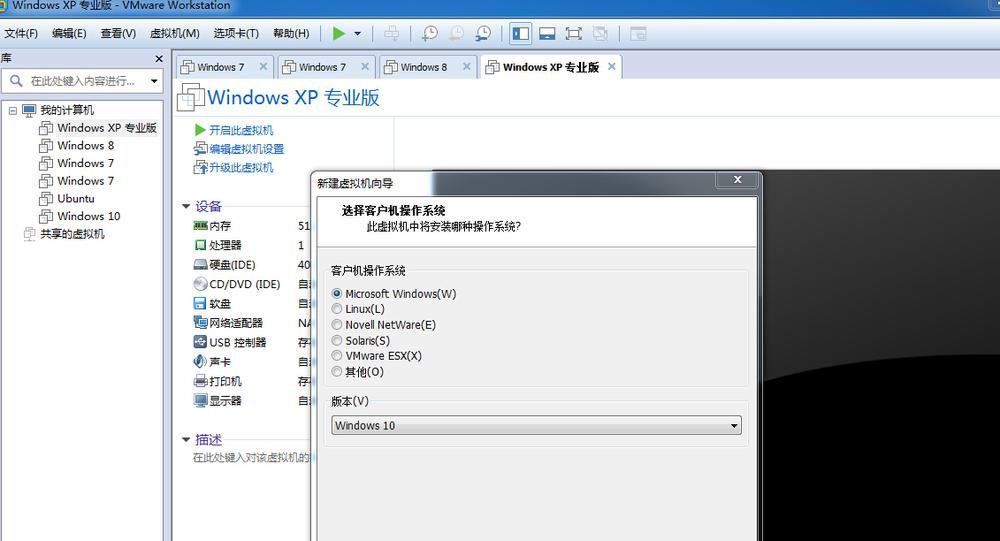Open the 编辑(E) menu
This screenshot has height=541, width=1000.
tap(69, 33)
